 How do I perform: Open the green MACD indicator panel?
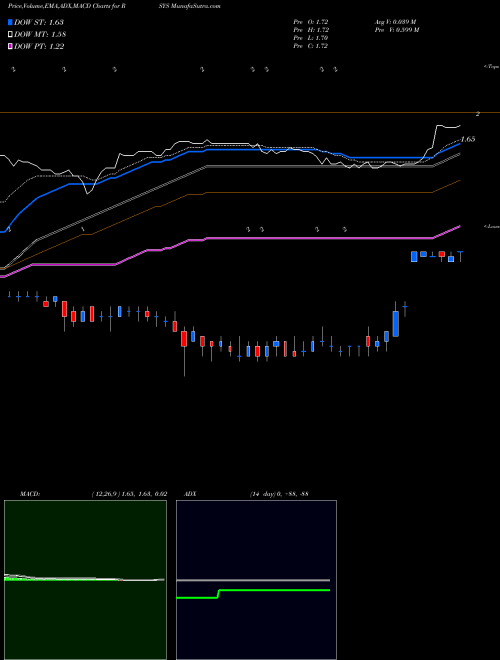coord(85,580)
